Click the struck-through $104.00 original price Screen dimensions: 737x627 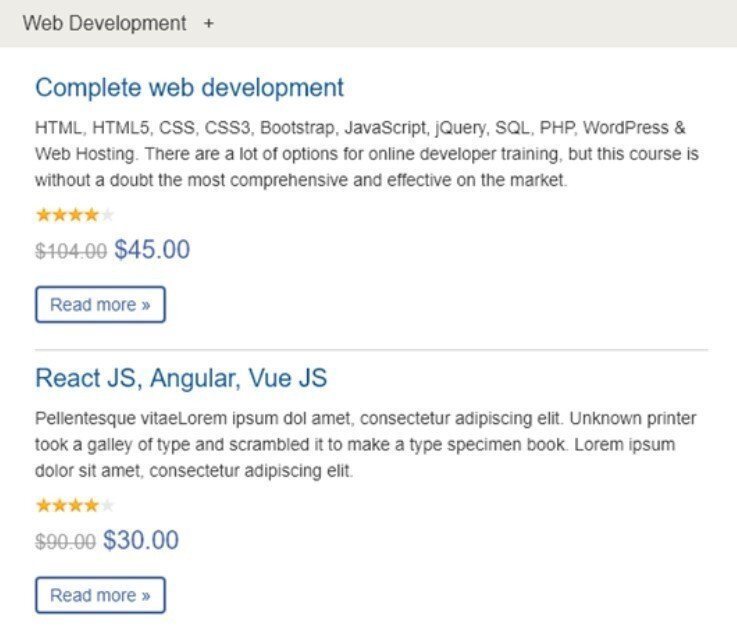pyautogui.click(x=71, y=252)
